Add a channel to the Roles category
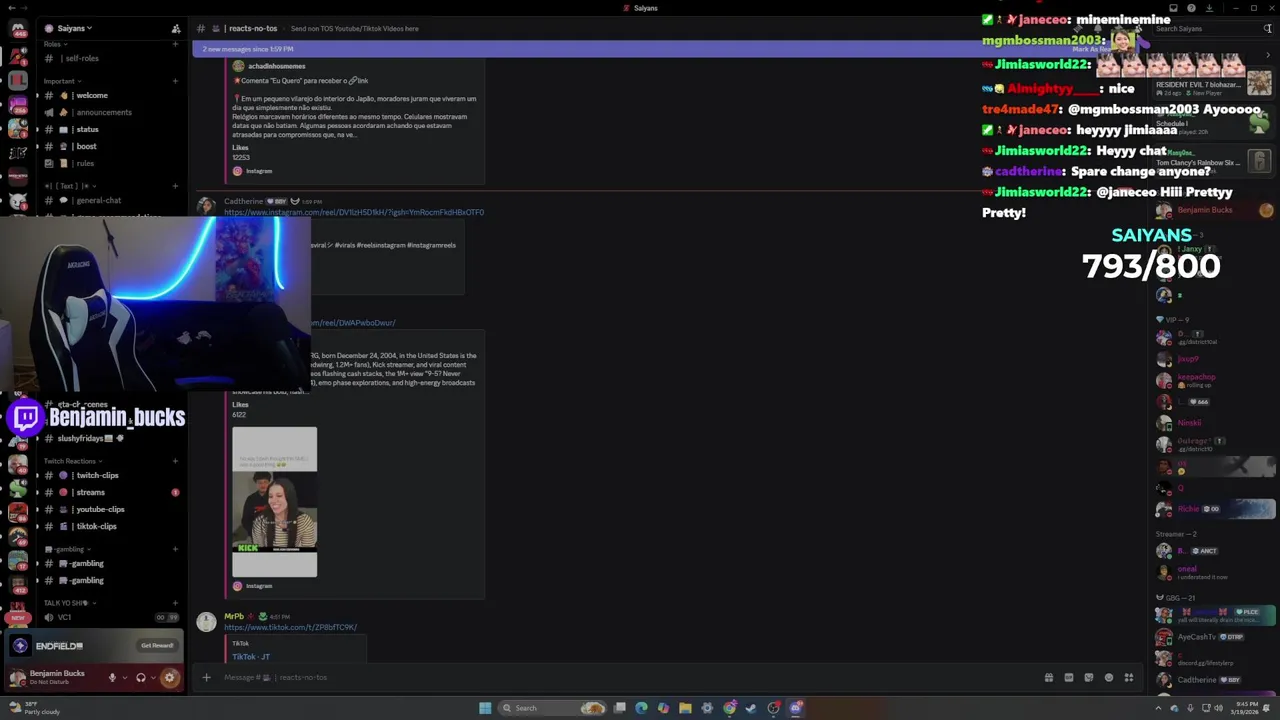The image size is (1280, 720). pyautogui.click(x=175, y=44)
